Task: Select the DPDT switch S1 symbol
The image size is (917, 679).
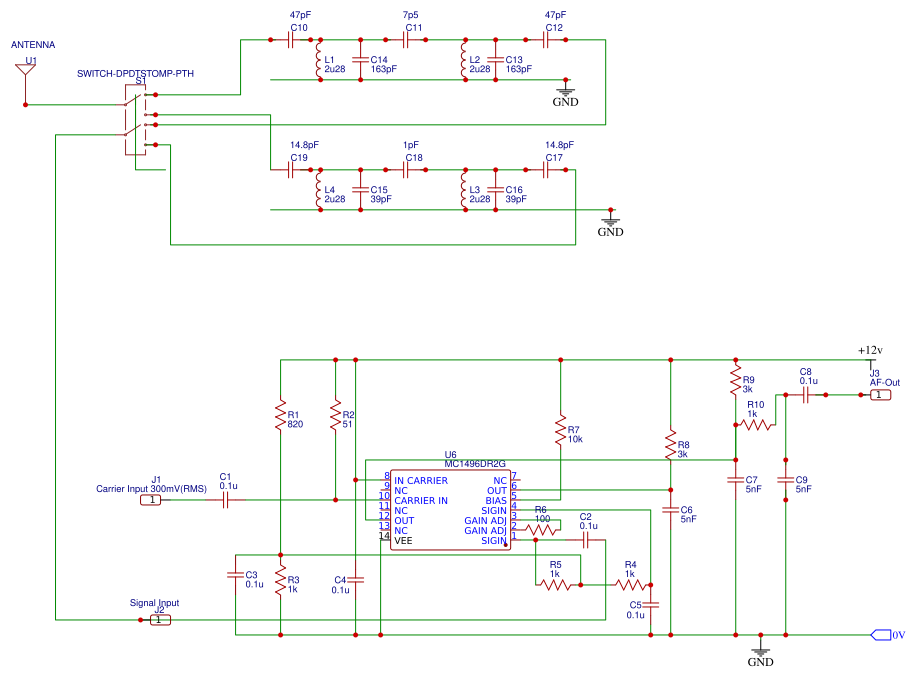Action: (x=136, y=120)
